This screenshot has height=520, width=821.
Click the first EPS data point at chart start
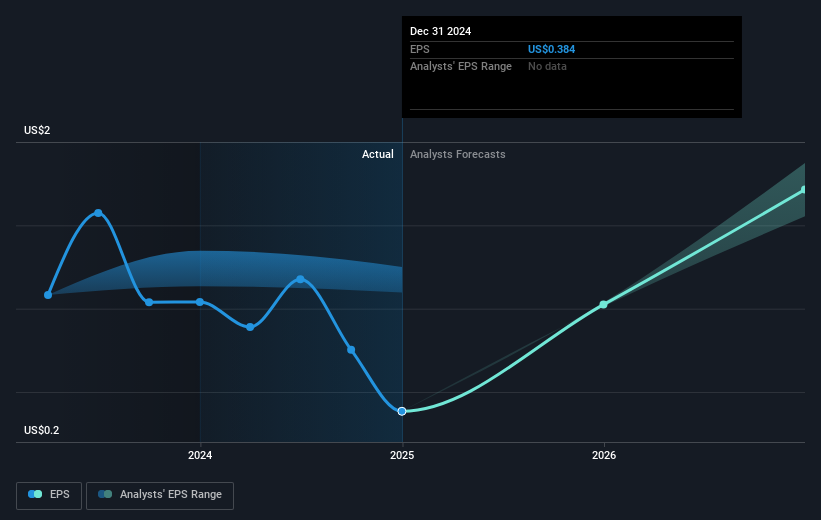click(x=48, y=295)
